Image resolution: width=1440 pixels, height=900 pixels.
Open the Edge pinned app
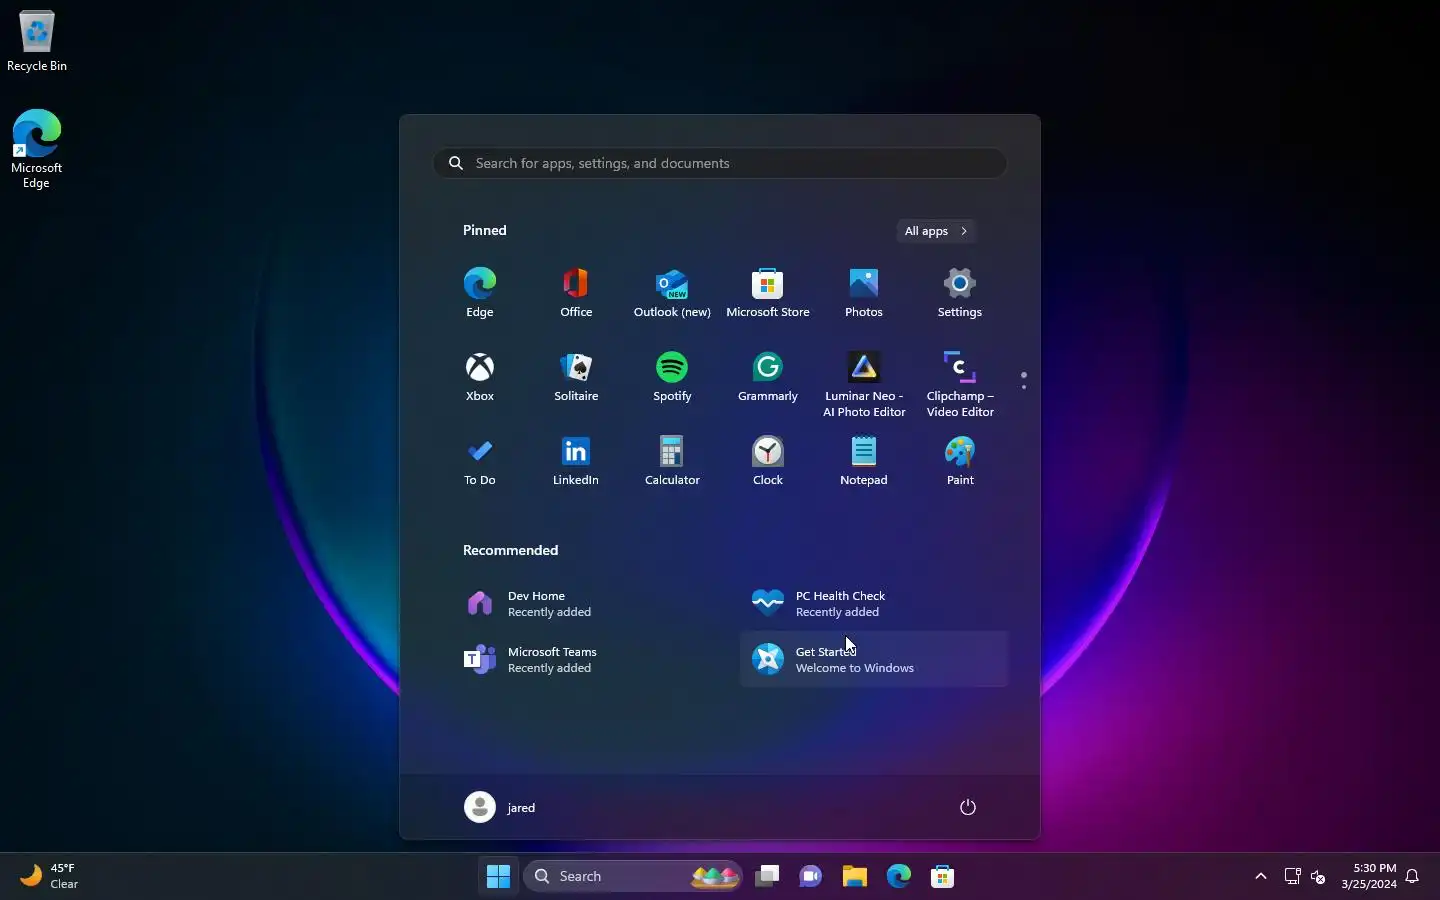pos(480,293)
